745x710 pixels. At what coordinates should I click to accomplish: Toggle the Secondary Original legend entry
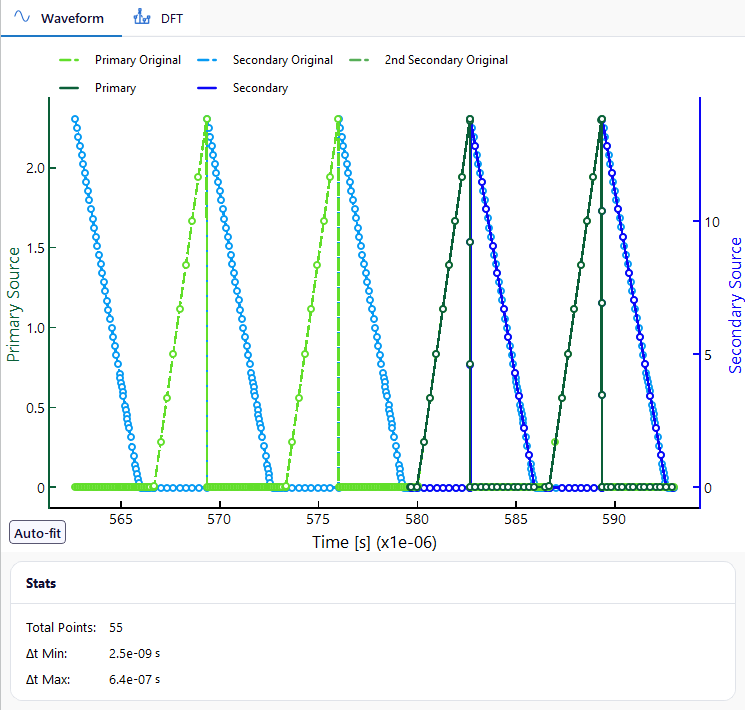click(265, 60)
